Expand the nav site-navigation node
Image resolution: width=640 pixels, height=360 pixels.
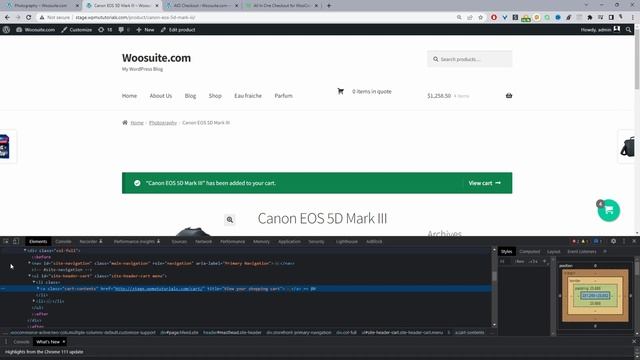click(x=29, y=263)
